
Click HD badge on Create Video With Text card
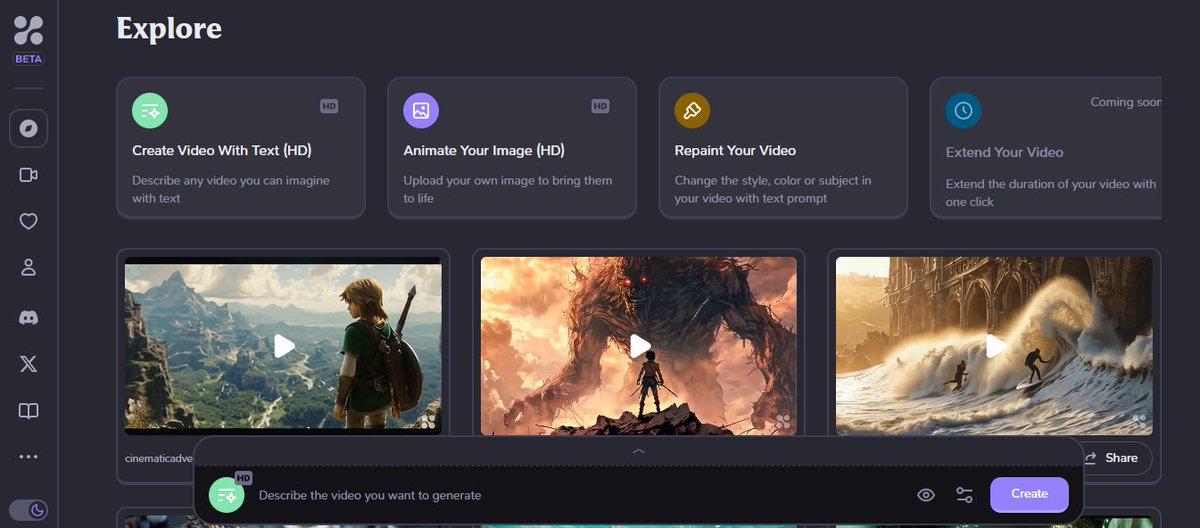click(329, 105)
